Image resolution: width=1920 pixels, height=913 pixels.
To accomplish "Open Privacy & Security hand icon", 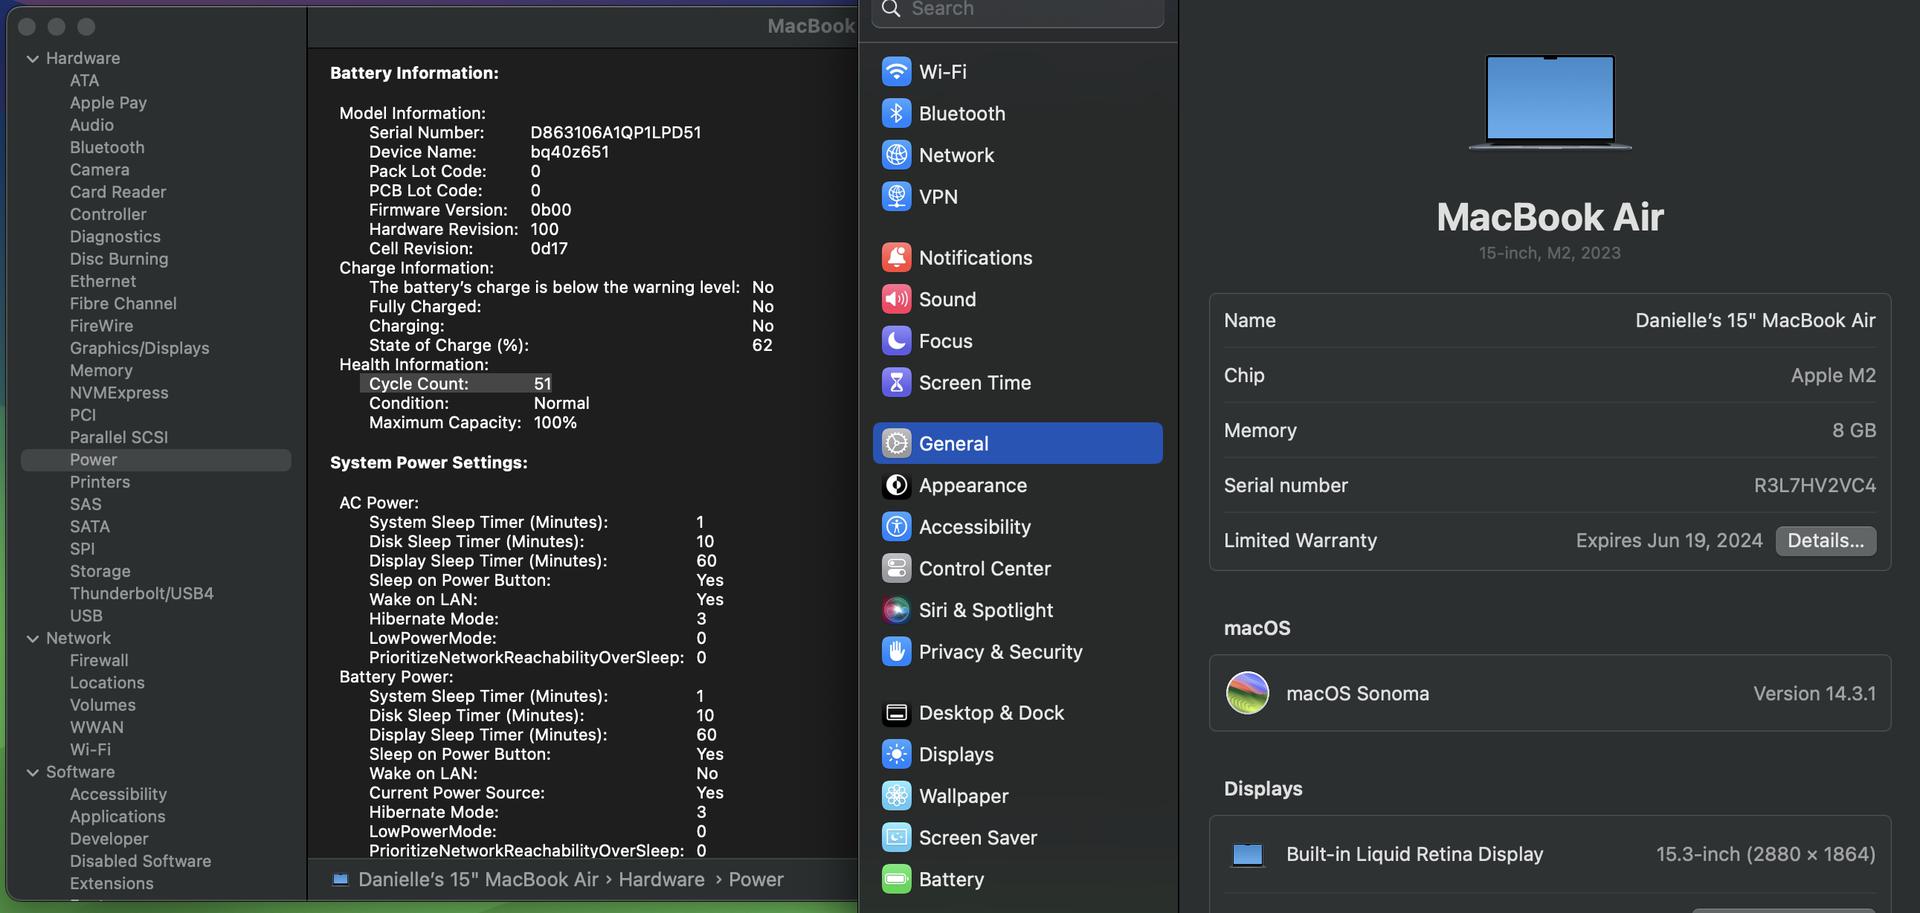I will coord(896,652).
